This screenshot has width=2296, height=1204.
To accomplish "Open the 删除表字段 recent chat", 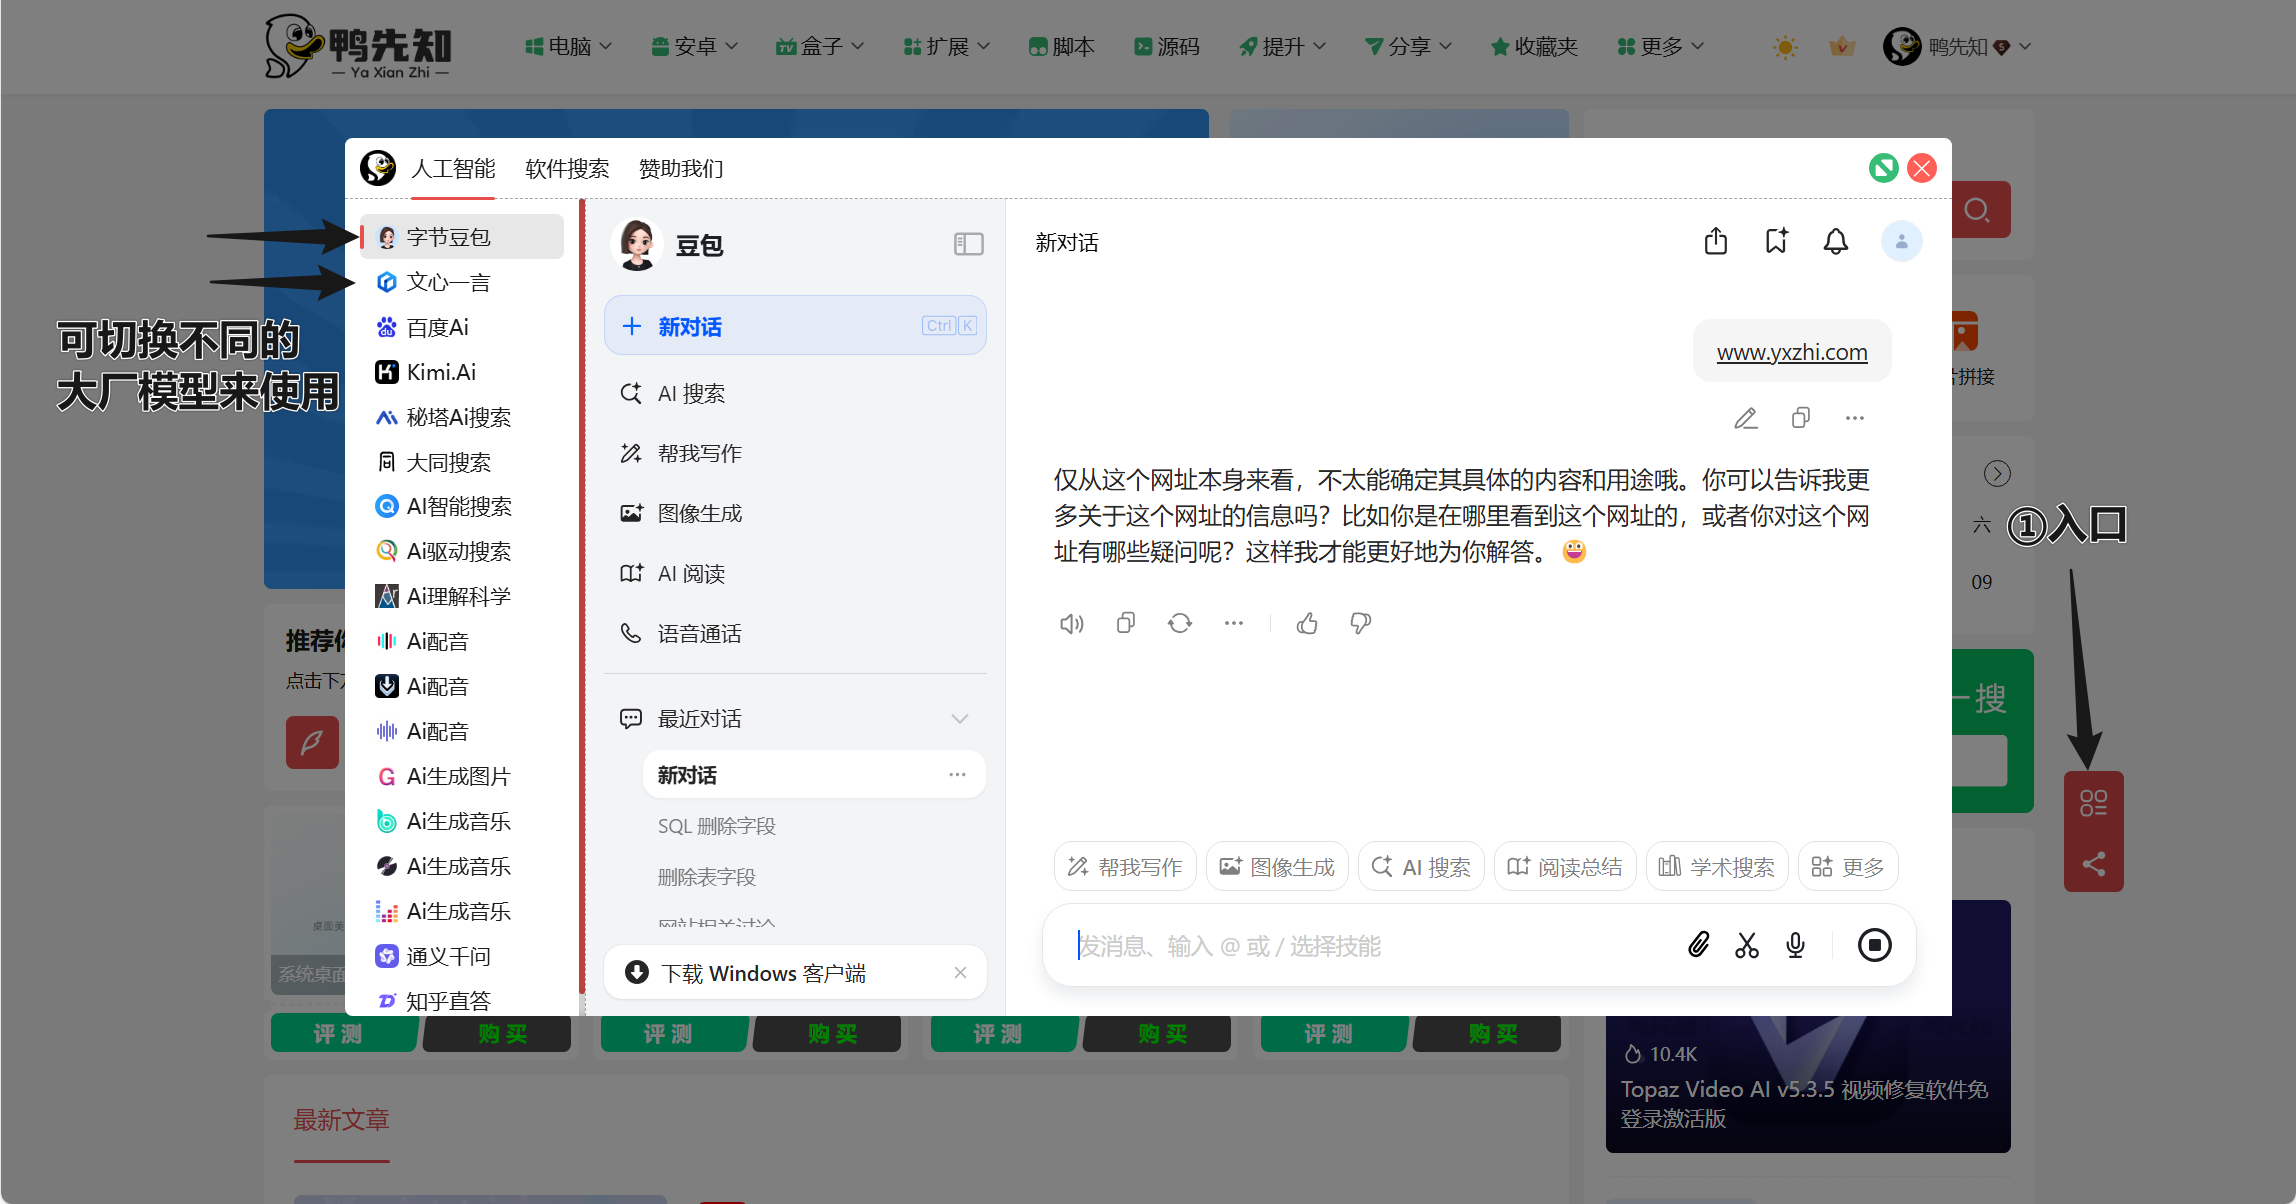I will point(706,877).
